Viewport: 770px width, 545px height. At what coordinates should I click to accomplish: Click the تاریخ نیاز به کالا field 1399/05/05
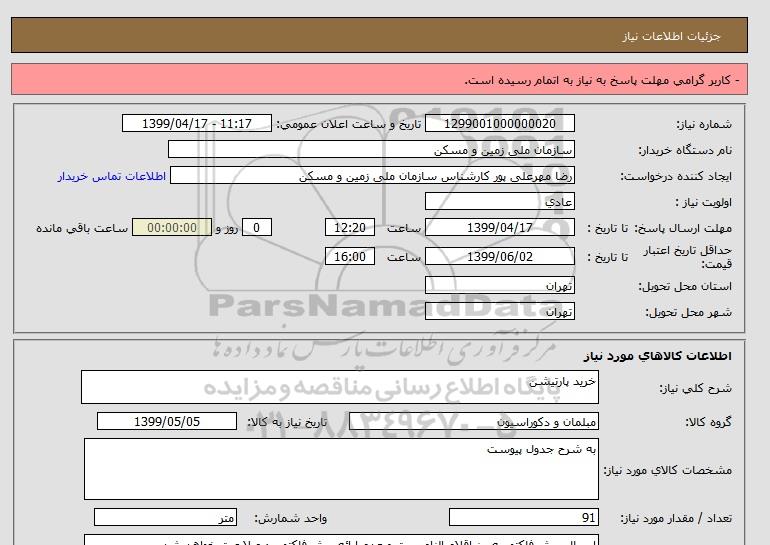point(167,421)
